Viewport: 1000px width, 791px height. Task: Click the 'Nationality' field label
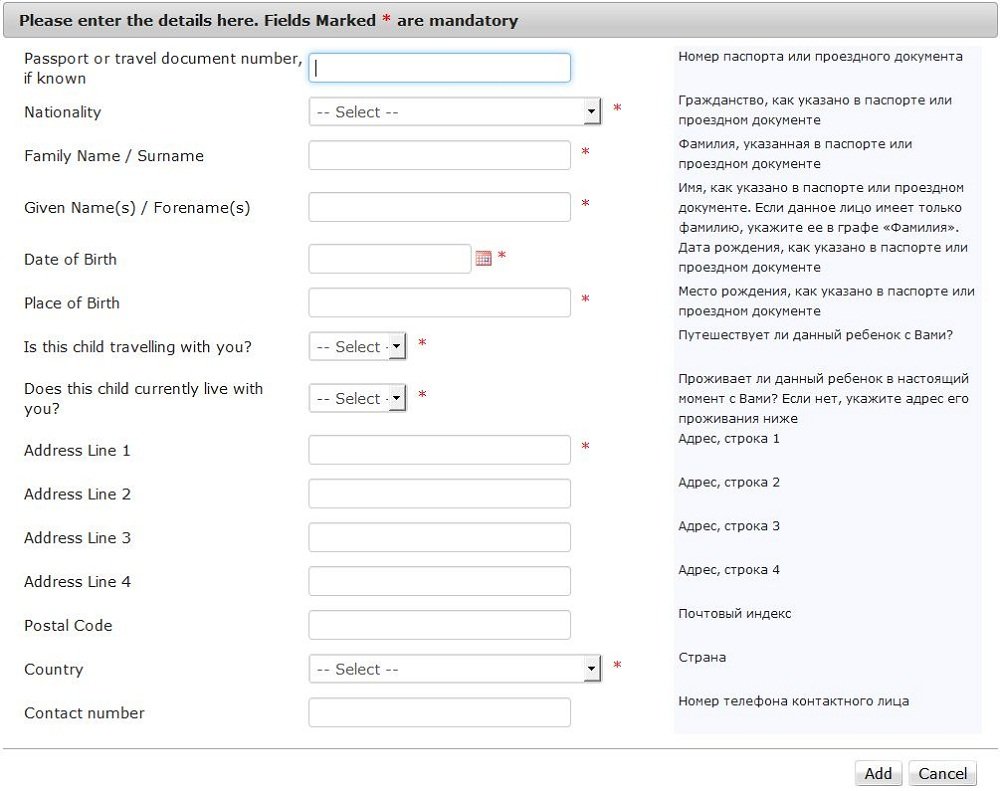[62, 112]
